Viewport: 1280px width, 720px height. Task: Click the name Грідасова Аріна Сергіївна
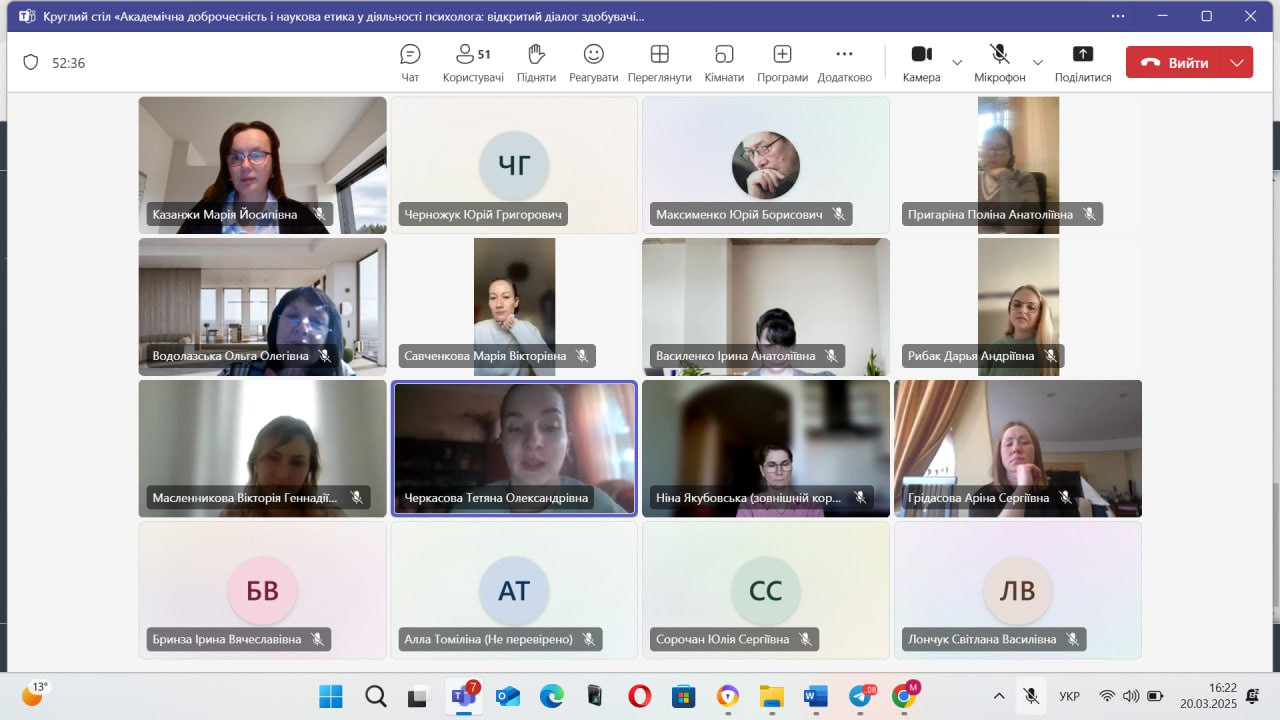click(x=978, y=497)
